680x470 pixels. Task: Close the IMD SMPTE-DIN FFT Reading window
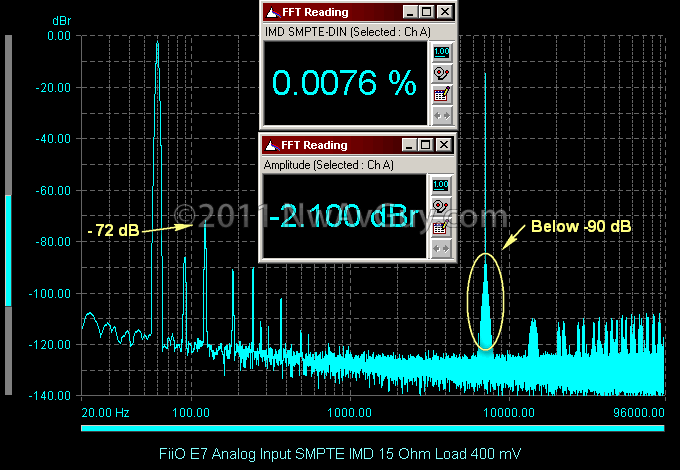(445, 12)
